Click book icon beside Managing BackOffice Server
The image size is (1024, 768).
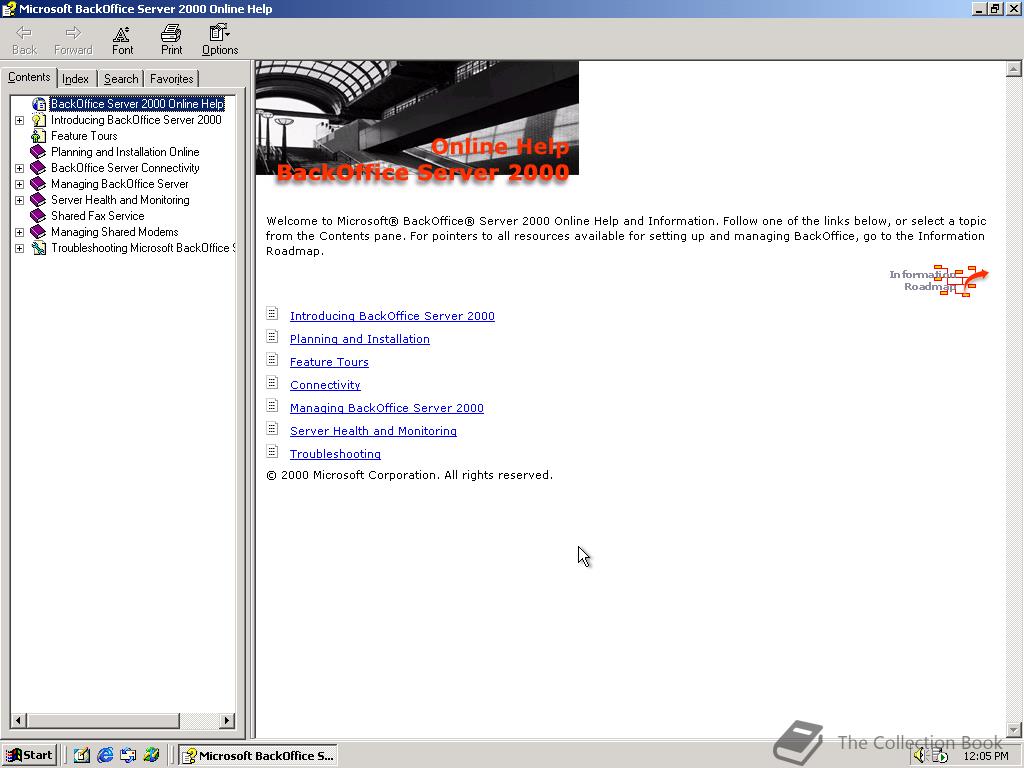39,184
